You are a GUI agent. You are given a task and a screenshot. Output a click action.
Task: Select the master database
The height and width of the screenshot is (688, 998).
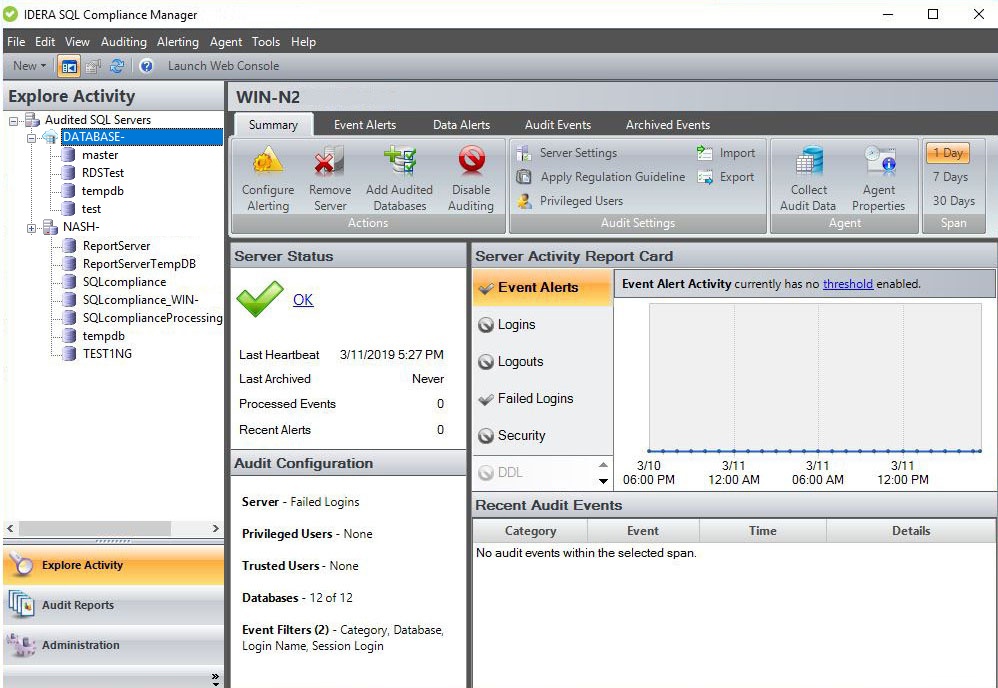coord(100,155)
